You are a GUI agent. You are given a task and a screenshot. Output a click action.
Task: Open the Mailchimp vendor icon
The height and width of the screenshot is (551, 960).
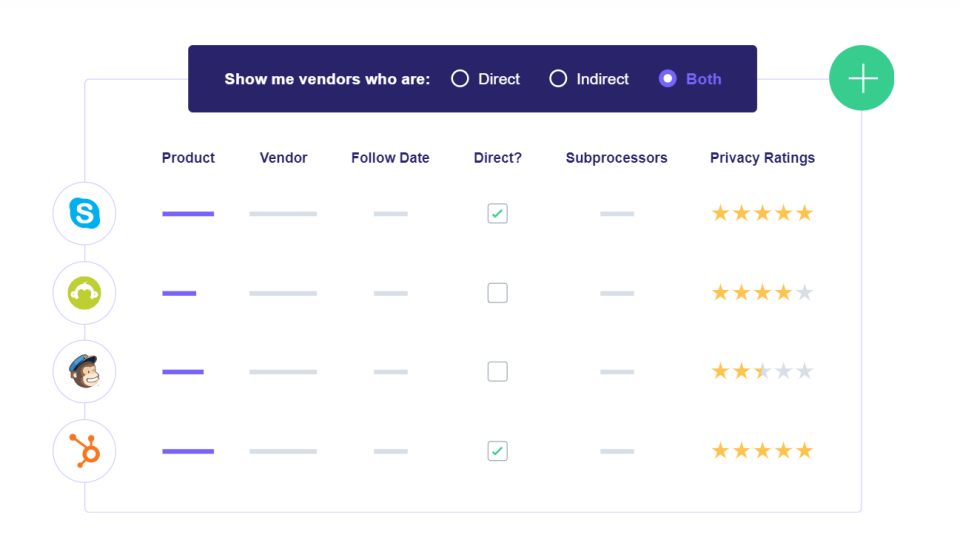[x=84, y=372]
